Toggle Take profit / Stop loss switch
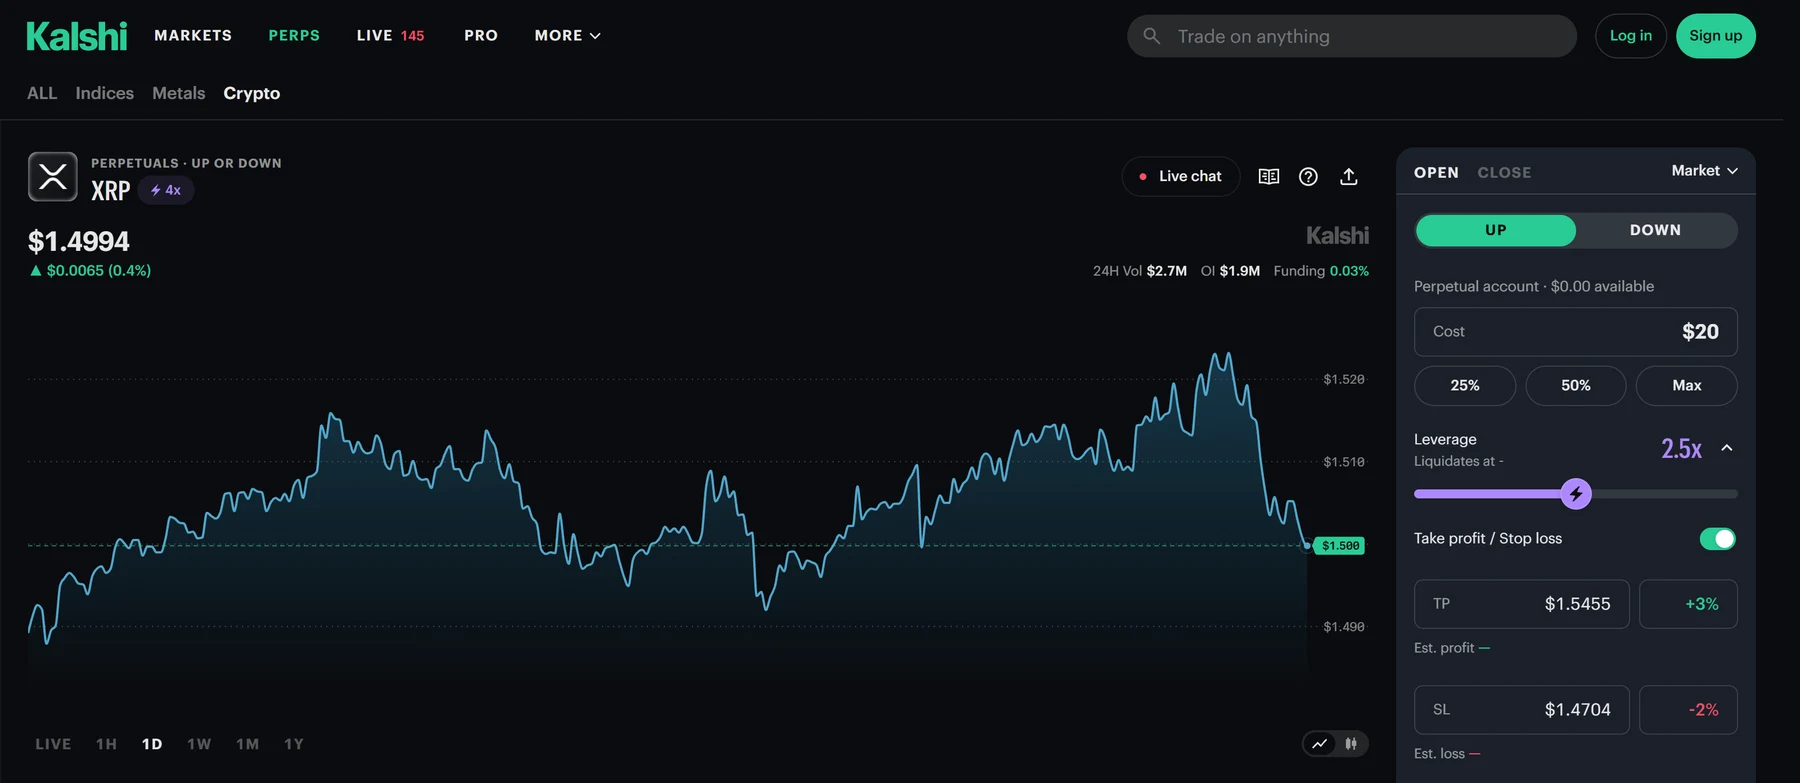The height and width of the screenshot is (783, 1800). pos(1718,539)
